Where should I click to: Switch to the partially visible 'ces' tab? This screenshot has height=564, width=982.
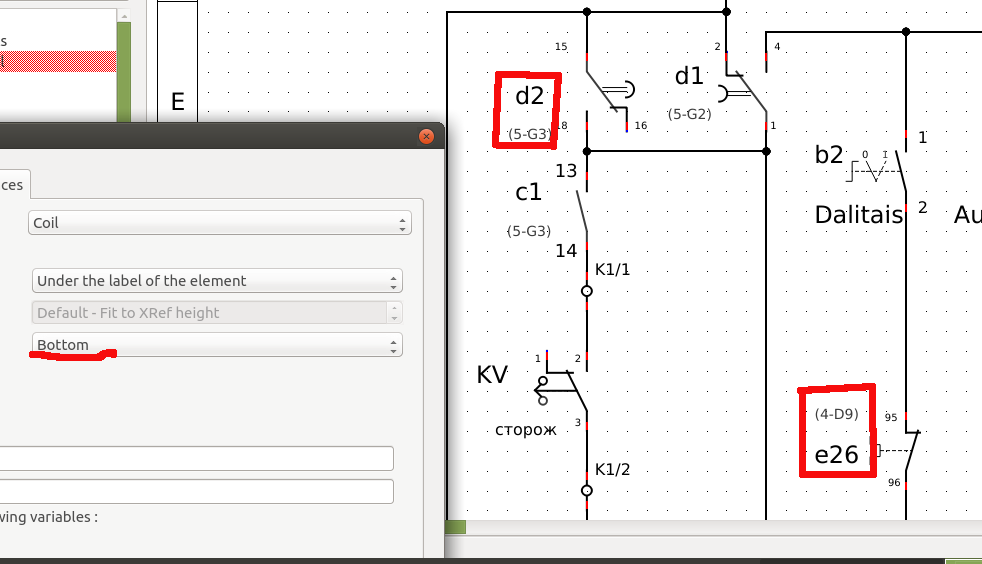(14, 185)
